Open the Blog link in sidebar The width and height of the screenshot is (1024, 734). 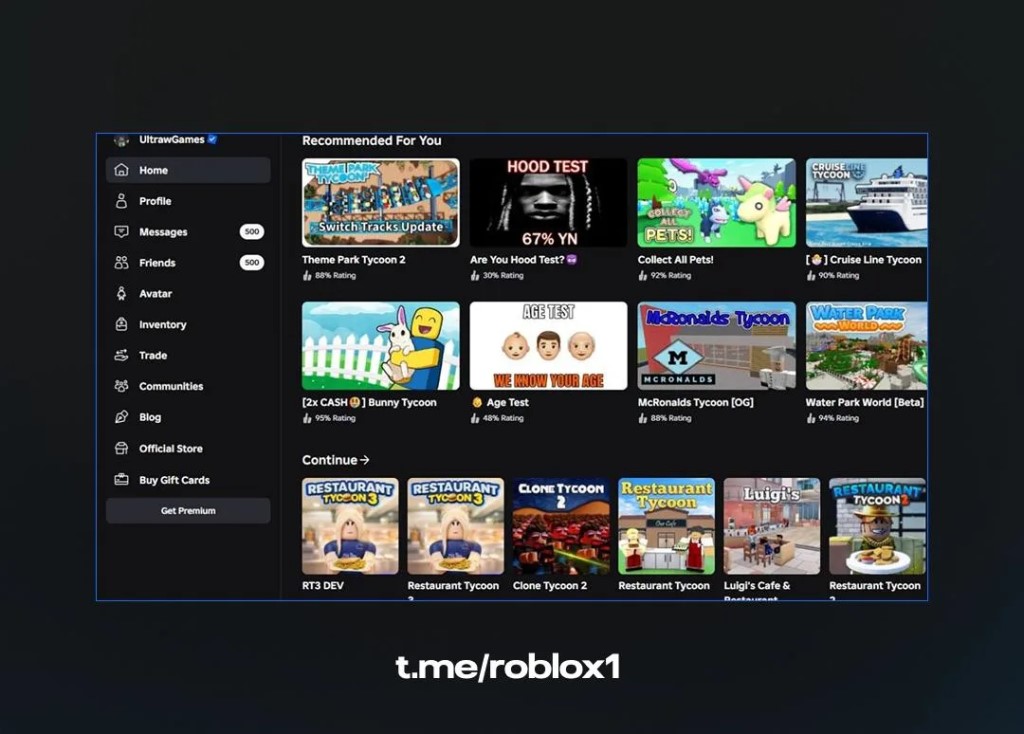click(188, 417)
